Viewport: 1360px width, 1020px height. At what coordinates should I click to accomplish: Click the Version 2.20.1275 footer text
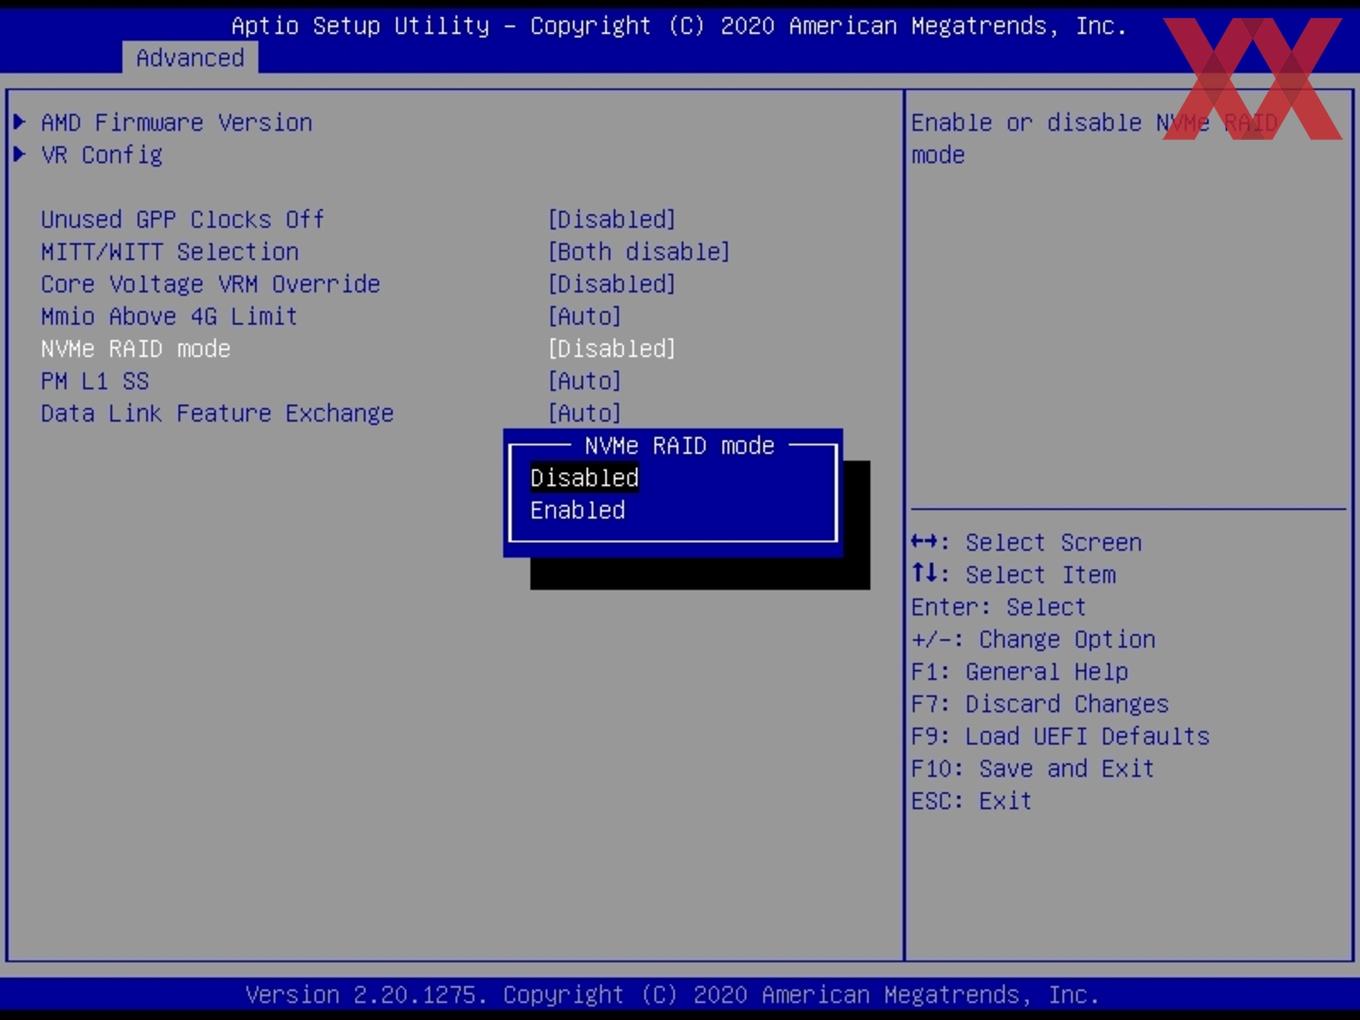pyautogui.click(x=672, y=995)
